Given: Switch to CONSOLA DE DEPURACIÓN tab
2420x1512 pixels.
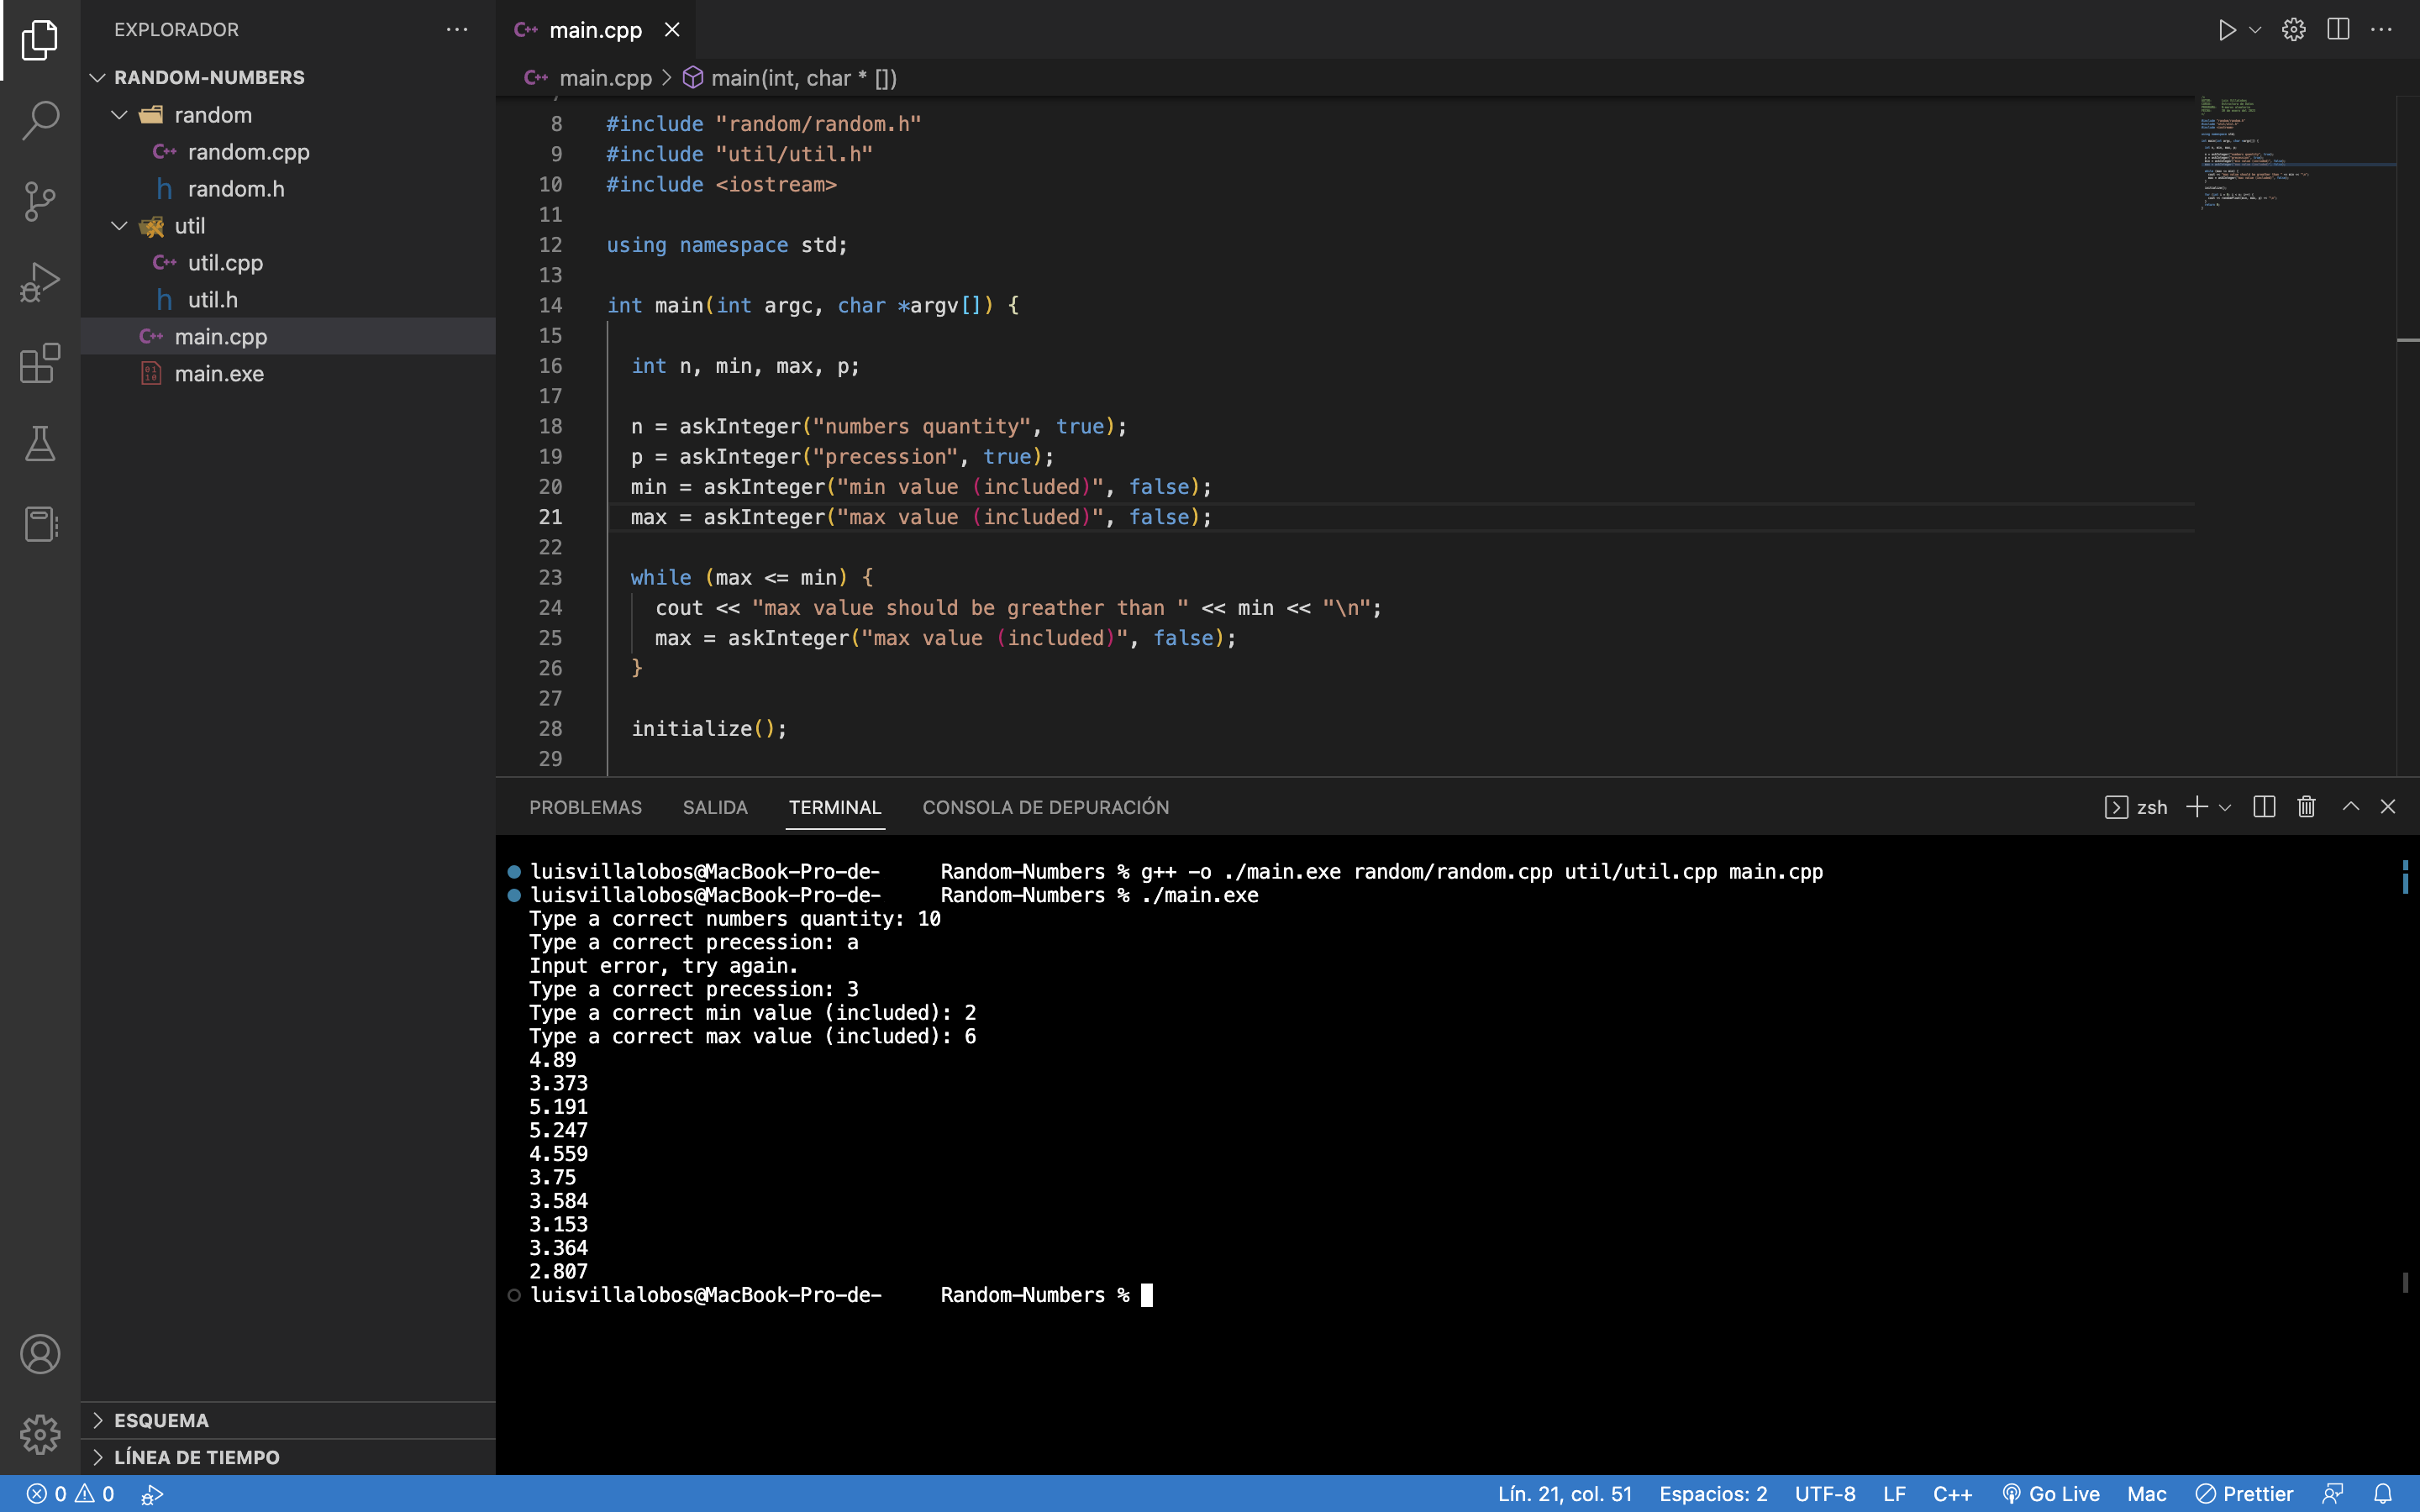Looking at the screenshot, I should [x=1046, y=807].
